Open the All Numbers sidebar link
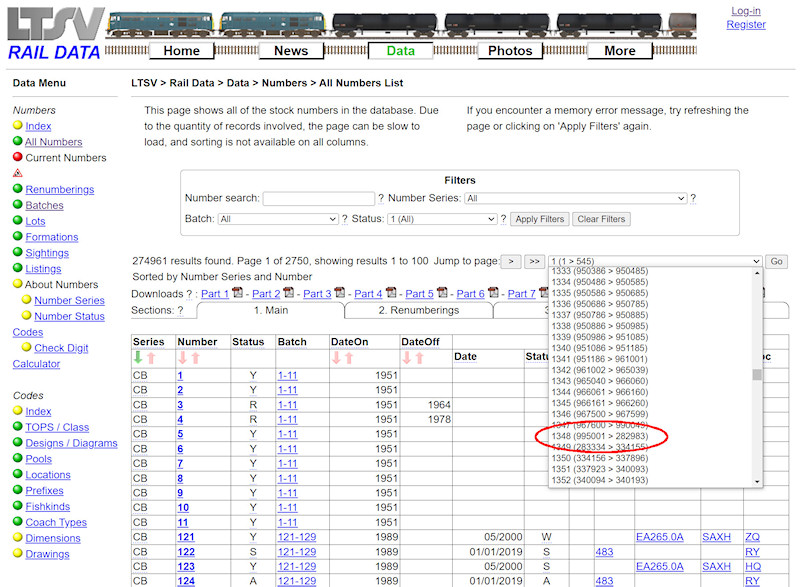 click(x=52, y=141)
